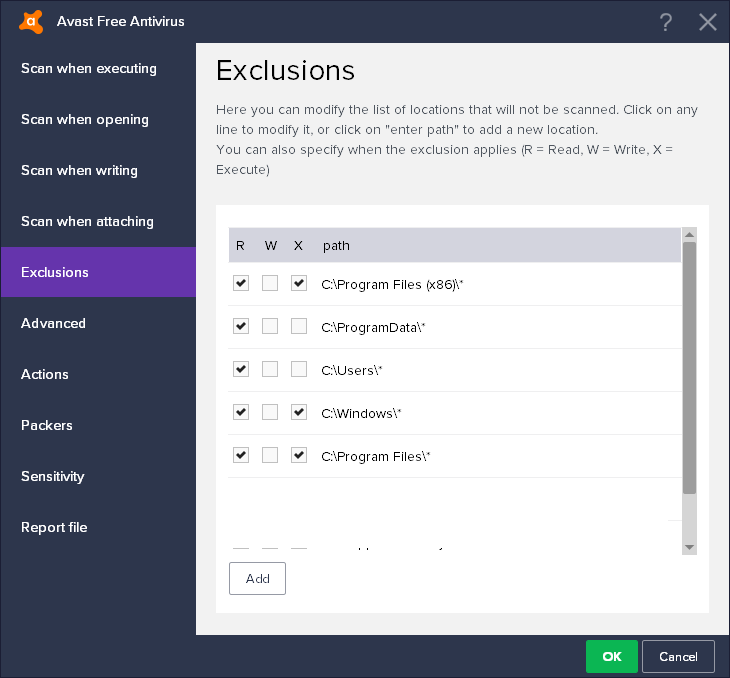Enable Execute for C:\Users\*

point(299,370)
